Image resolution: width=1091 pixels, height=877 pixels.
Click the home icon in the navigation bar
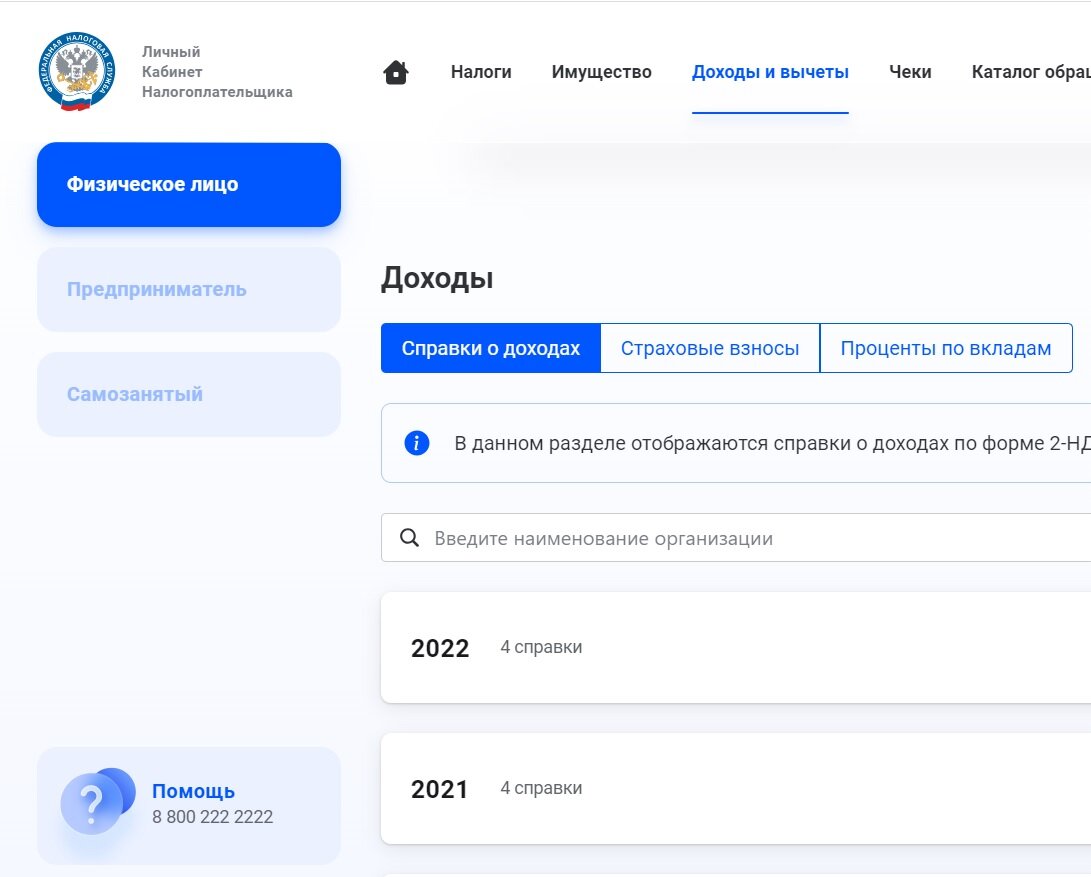pyautogui.click(x=395, y=72)
